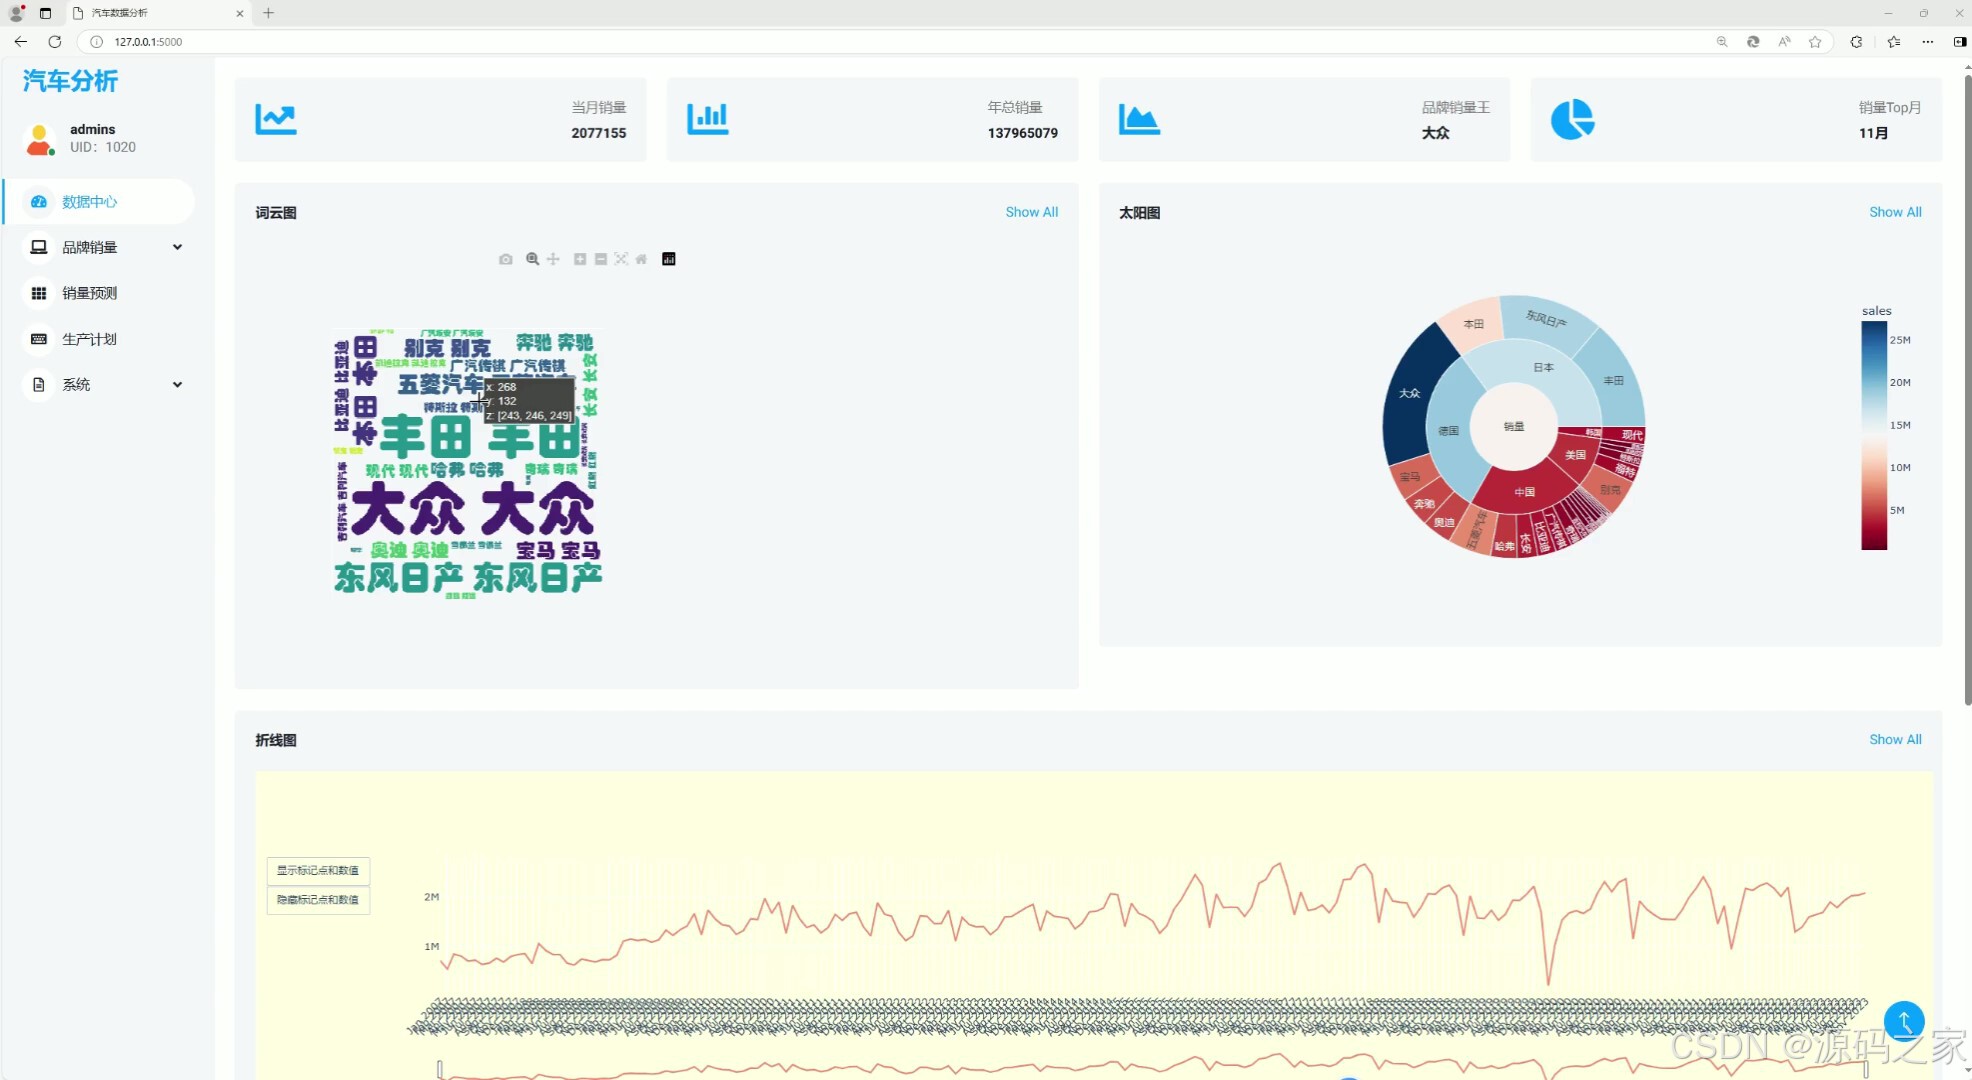Click Zoom out minus icon on word cloud
The height and width of the screenshot is (1080, 1972).
click(x=601, y=259)
